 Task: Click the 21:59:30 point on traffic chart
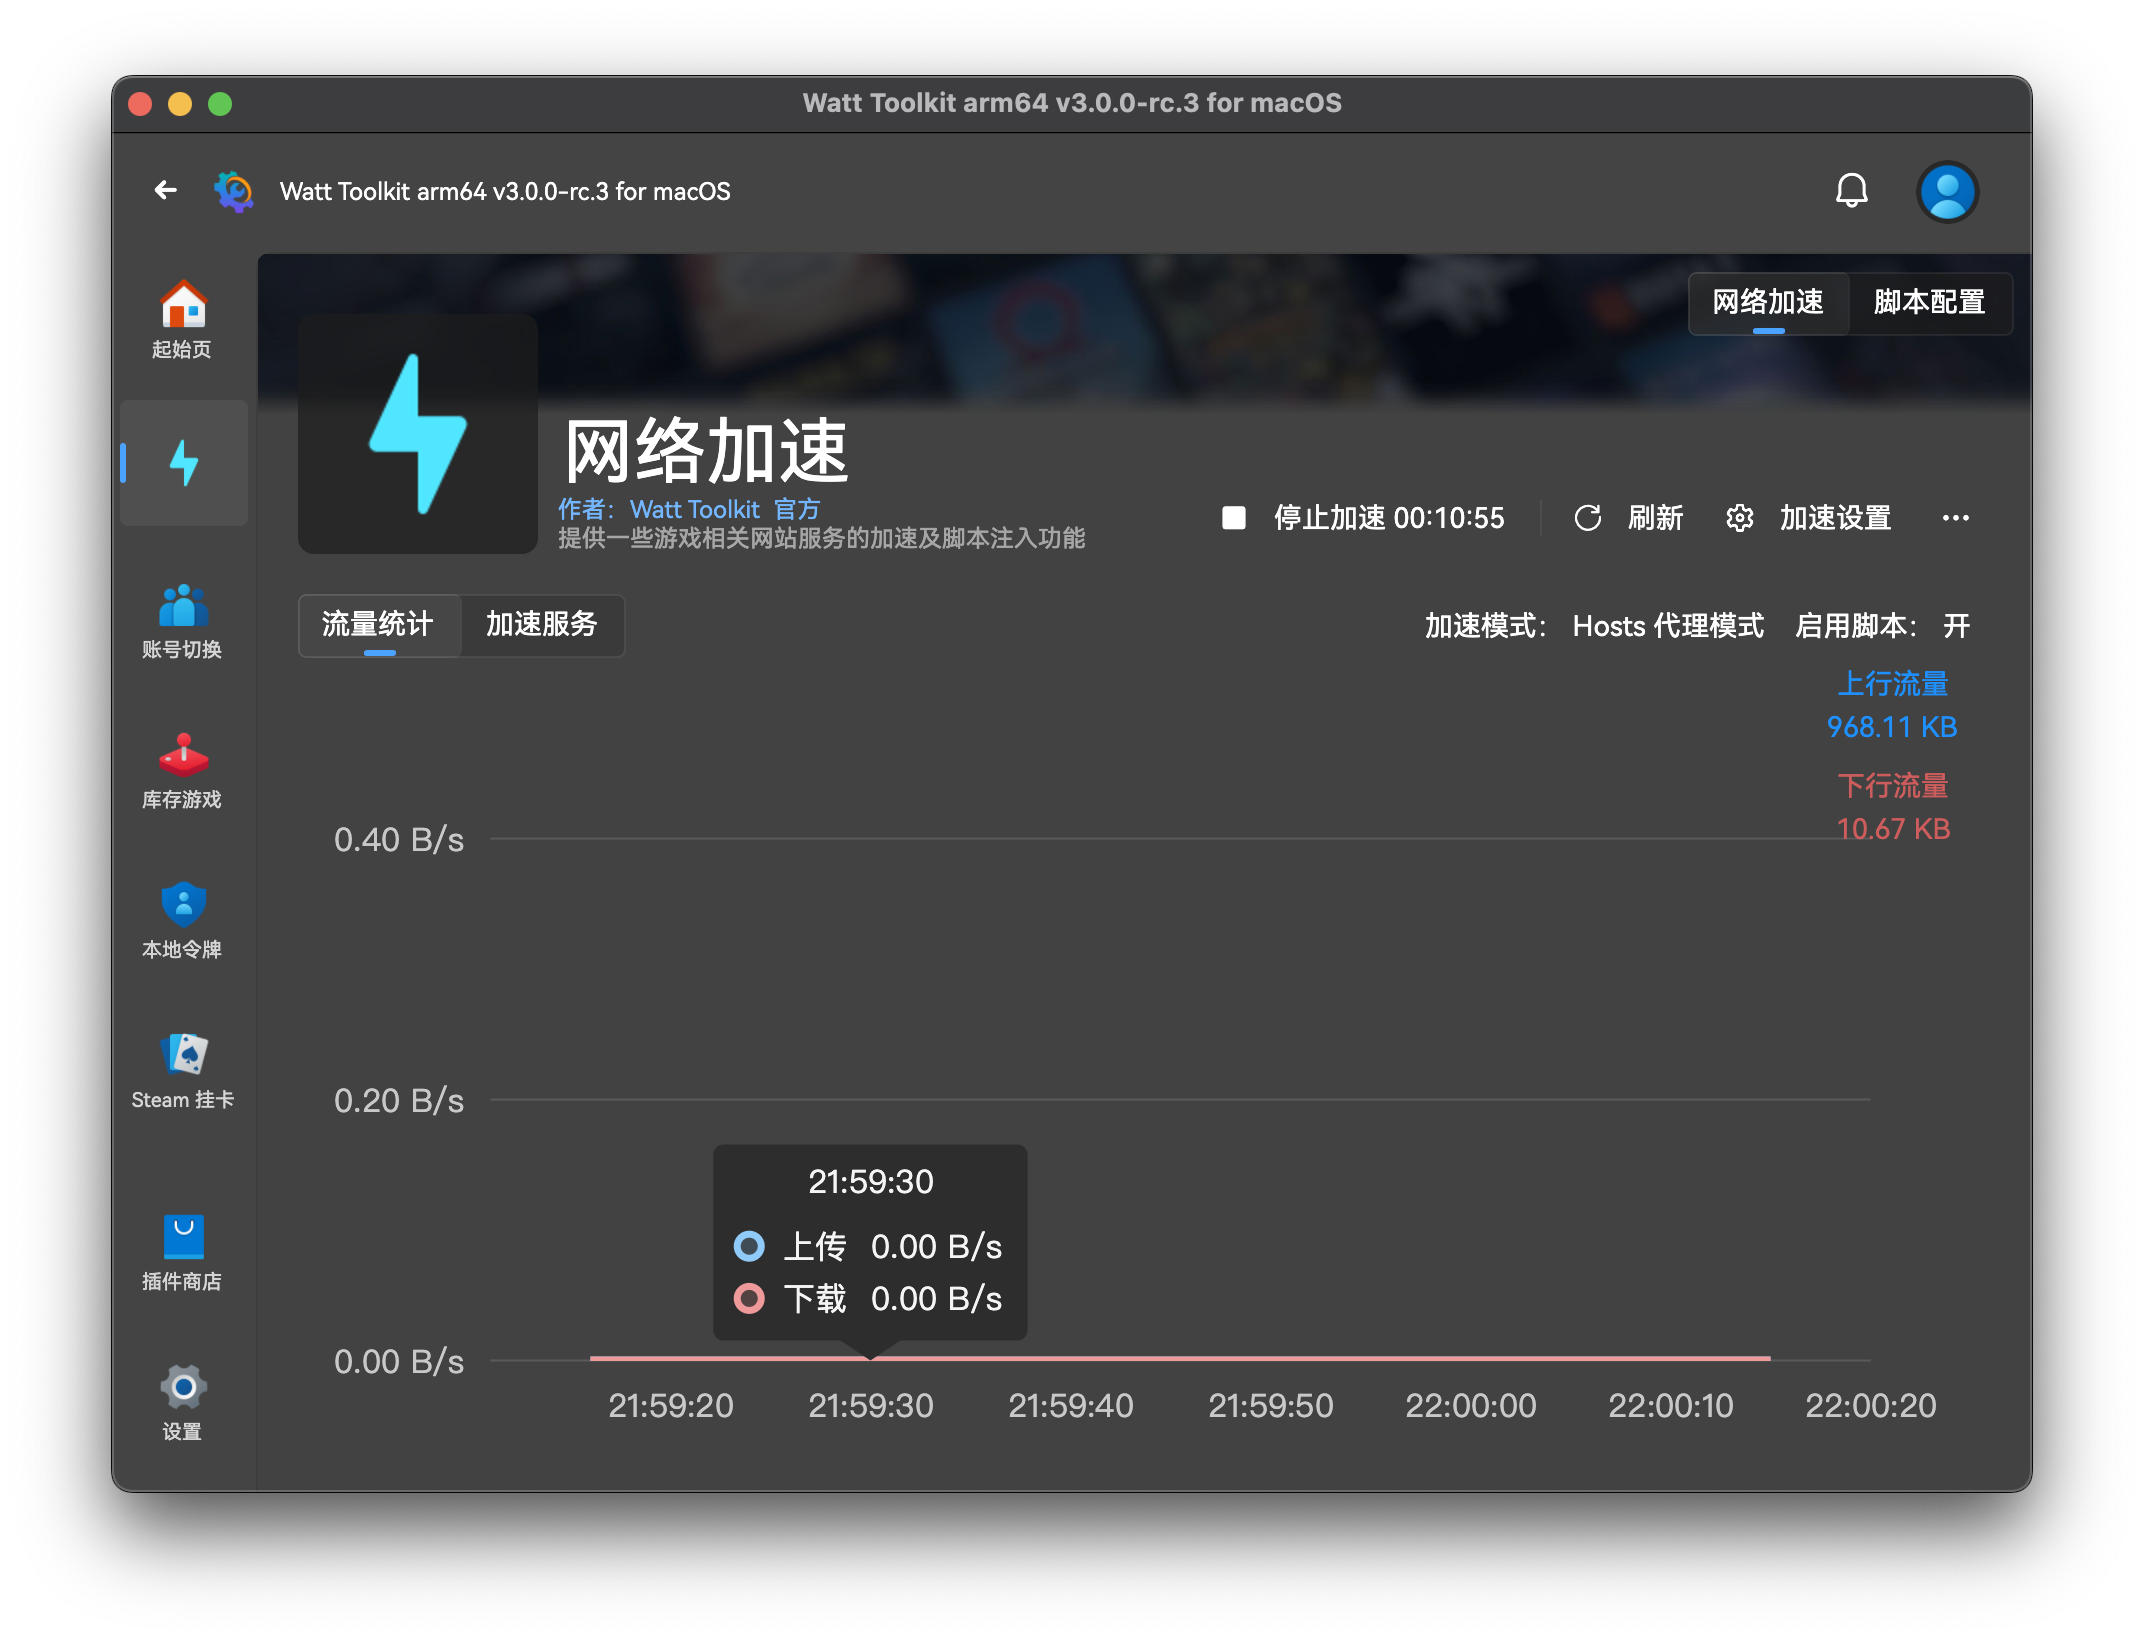[x=871, y=1358]
